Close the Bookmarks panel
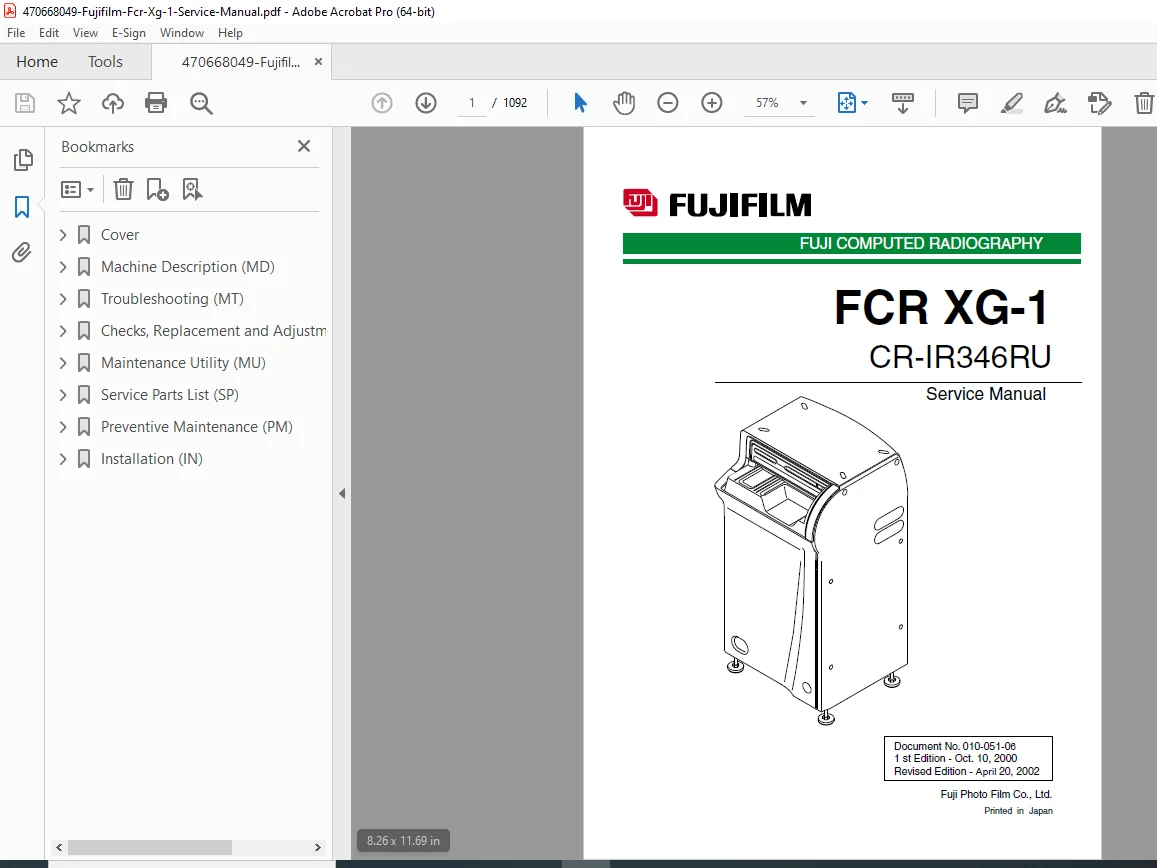1157x868 pixels. (304, 146)
